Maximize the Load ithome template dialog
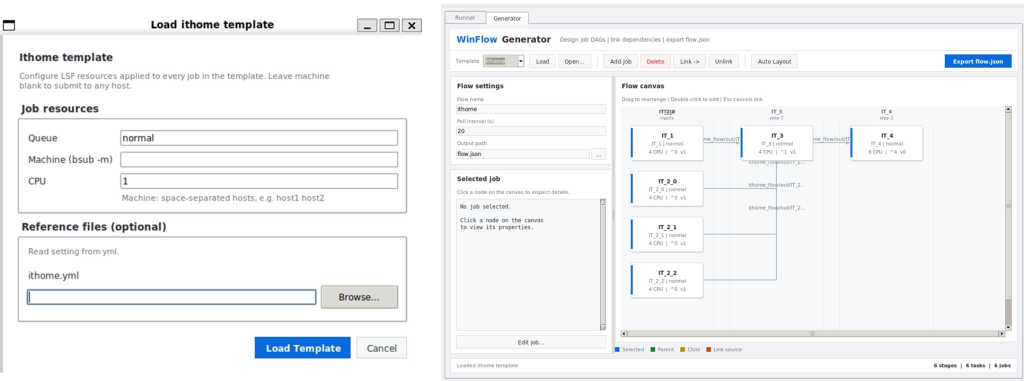Viewport: 1024px width, 381px height. 390,25
